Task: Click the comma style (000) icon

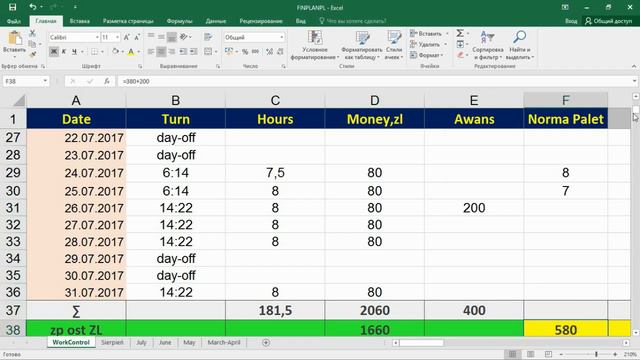Action: tap(256, 52)
